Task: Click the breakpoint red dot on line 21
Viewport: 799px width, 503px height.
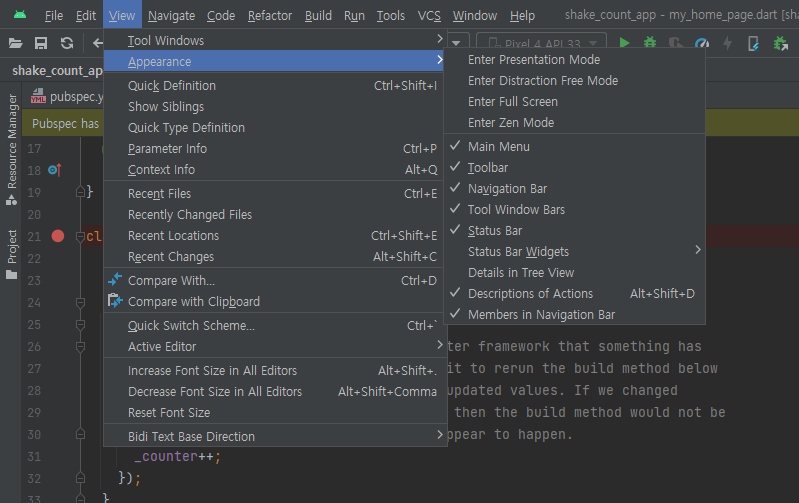Action: [x=58, y=237]
